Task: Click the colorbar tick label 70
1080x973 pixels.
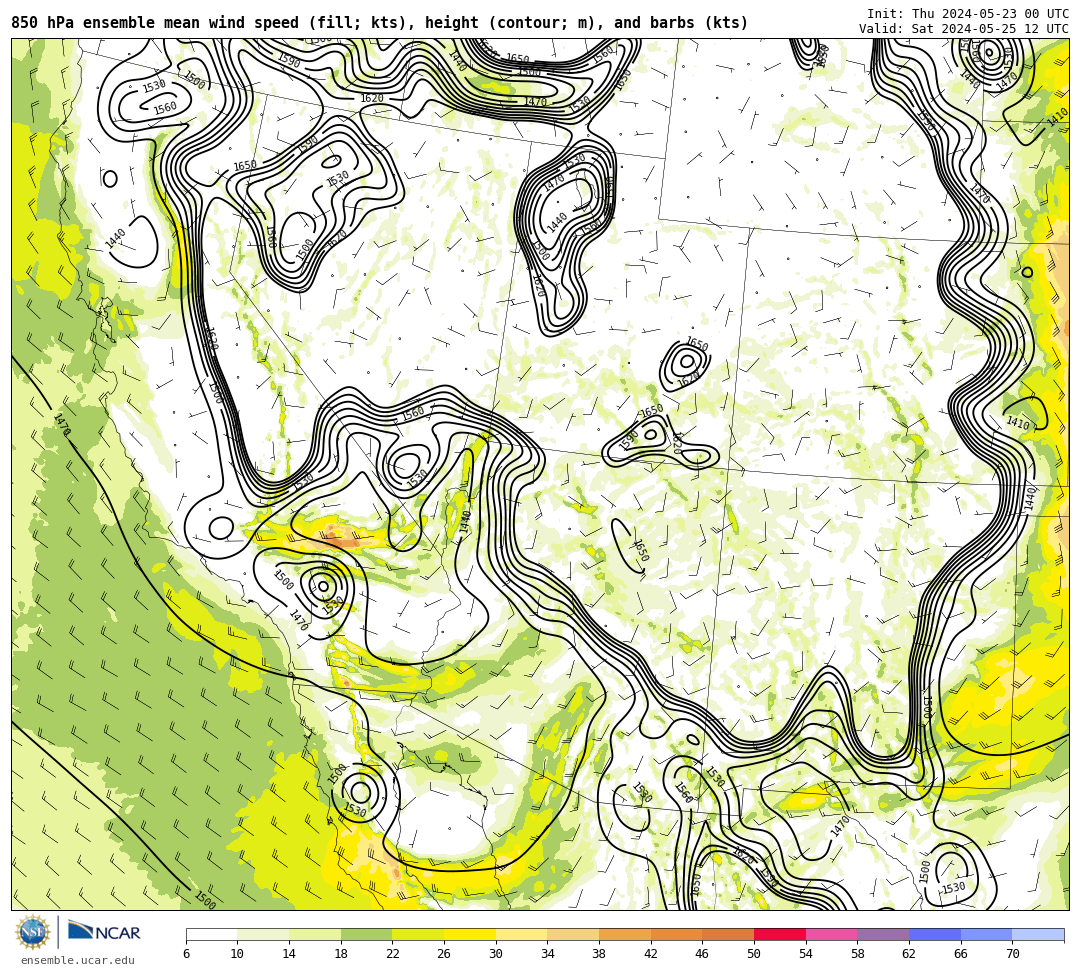Action: pyautogui.click(x=1012, y=954)
